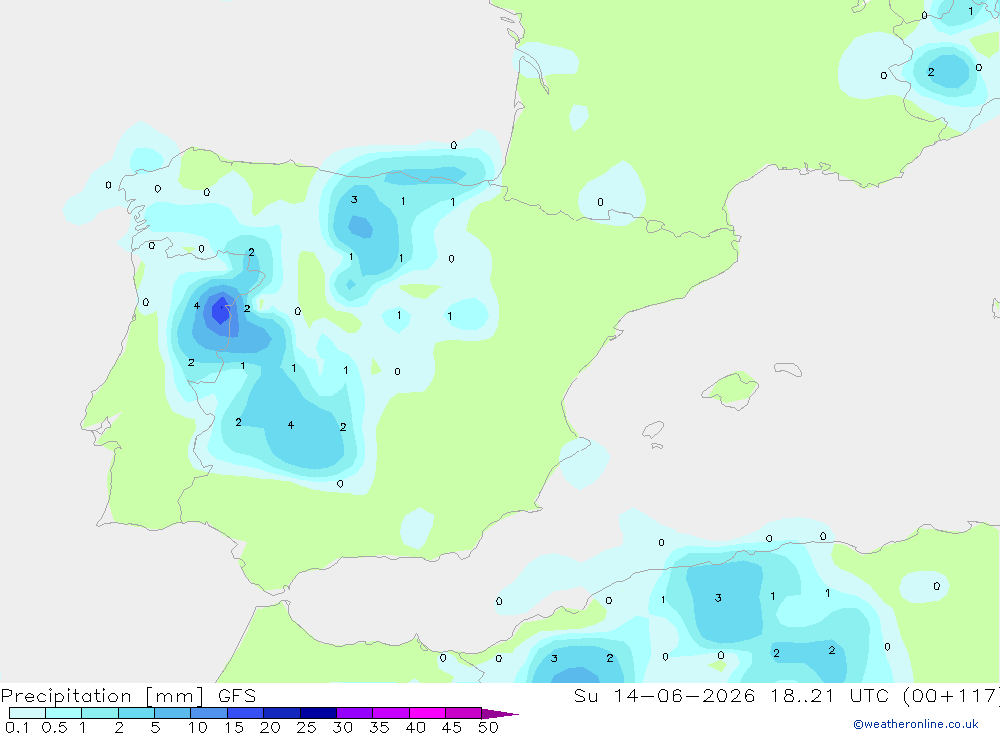
Task: Click the 0.1–0.5 mm legend color swatch
Action: [x=27, y=713]
